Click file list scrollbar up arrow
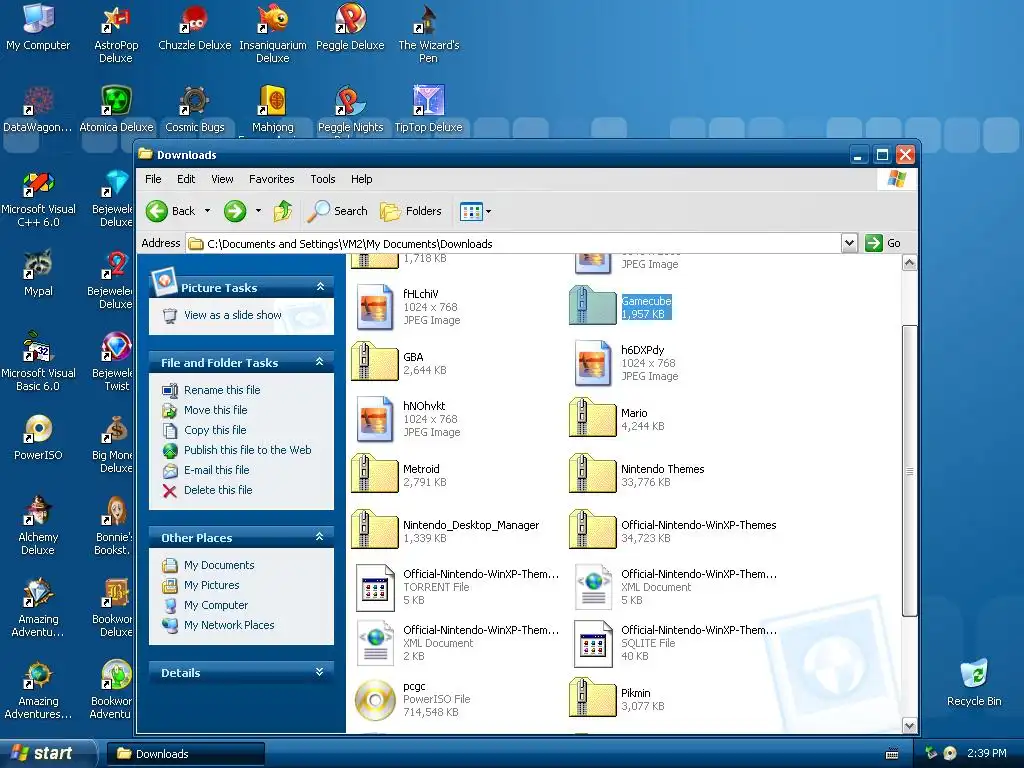This screenshot has width=1024, height=768. (909, 263)
